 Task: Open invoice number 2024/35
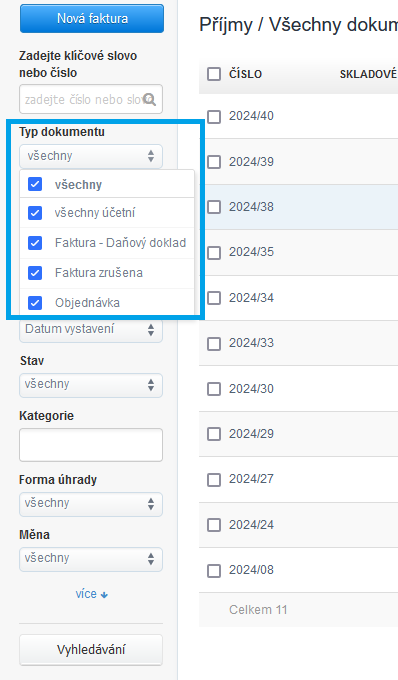click(x=251, y=252)
